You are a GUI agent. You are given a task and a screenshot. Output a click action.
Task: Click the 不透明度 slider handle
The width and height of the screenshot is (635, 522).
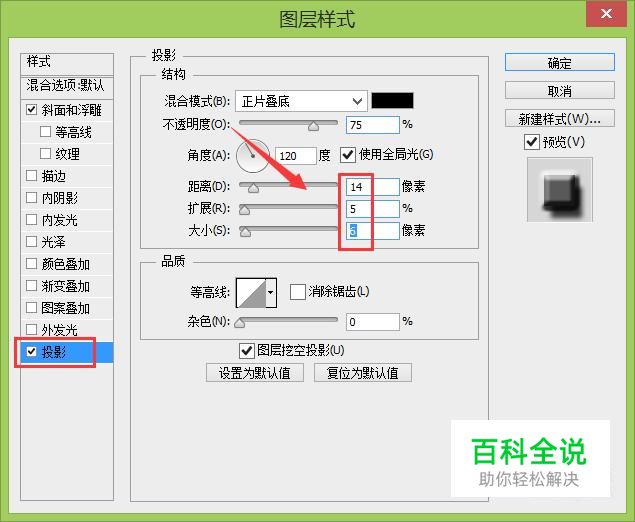[x=313, y=127]
